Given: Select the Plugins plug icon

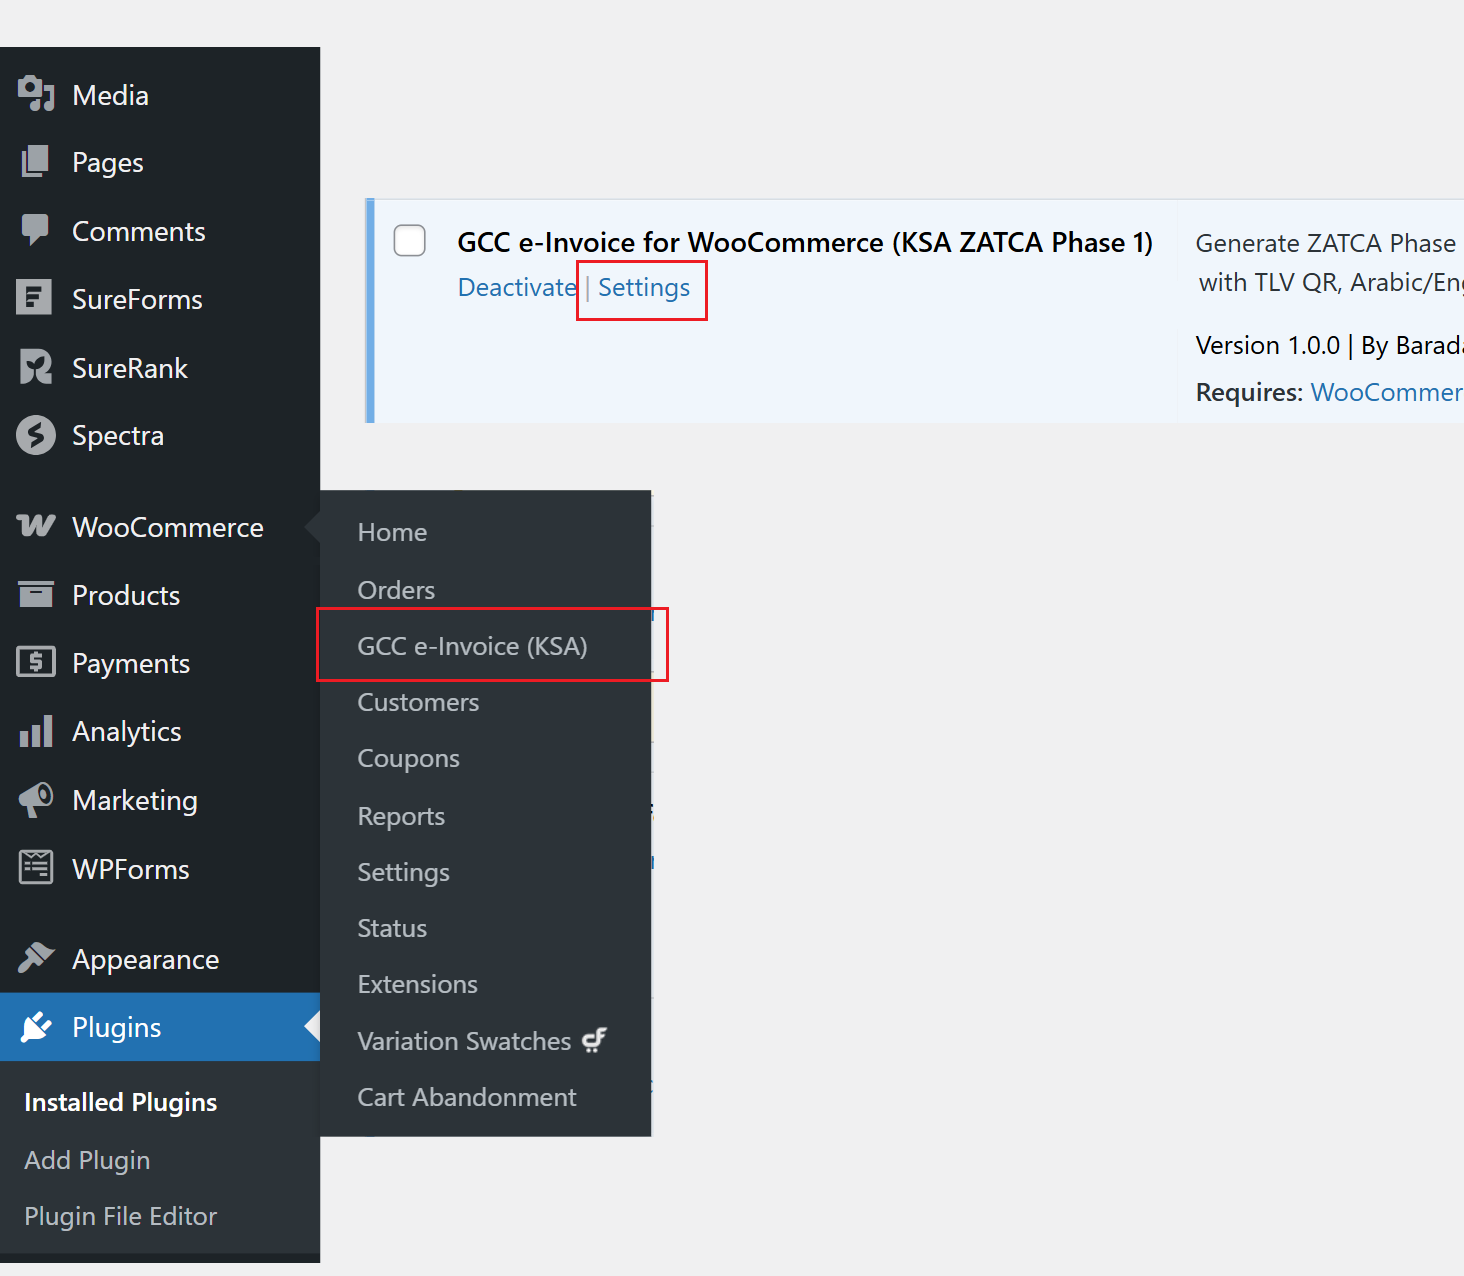Looking at the screenshot, I should [35, 1027].
